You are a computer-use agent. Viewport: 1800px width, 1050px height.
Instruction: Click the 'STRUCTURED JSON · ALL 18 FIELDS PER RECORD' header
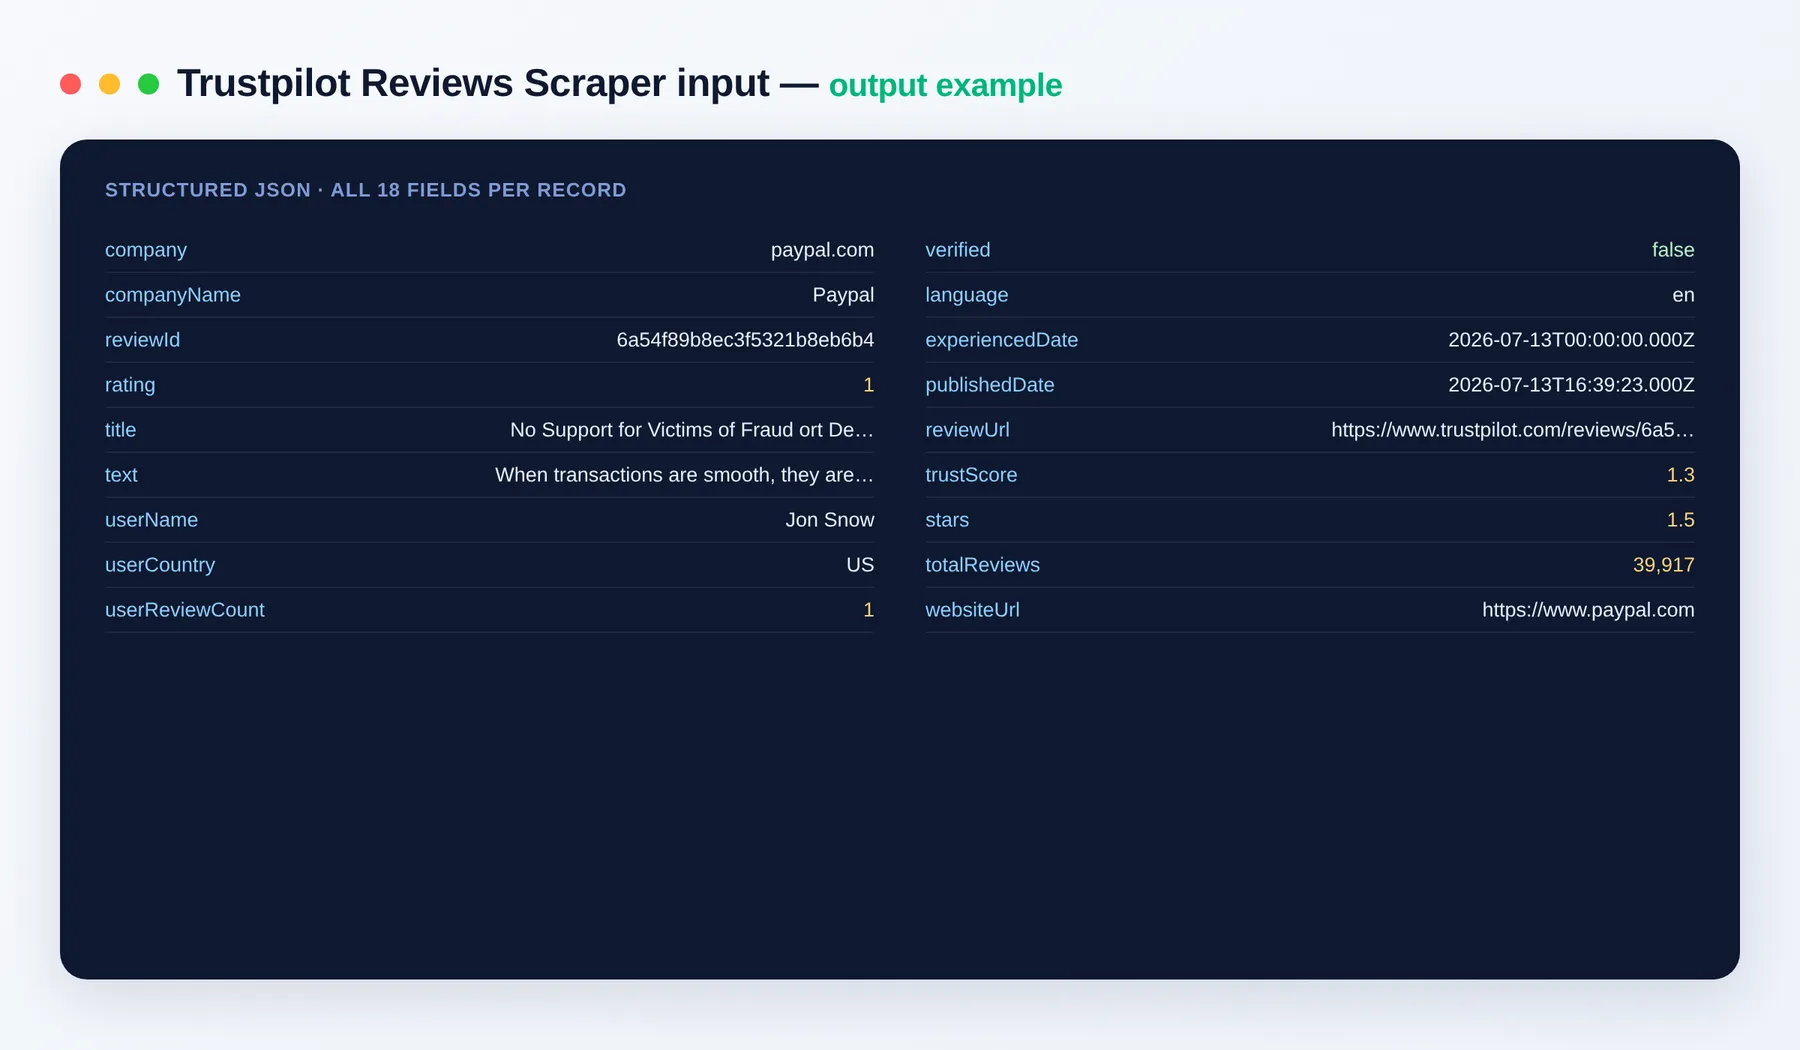[x=366, y=190]
